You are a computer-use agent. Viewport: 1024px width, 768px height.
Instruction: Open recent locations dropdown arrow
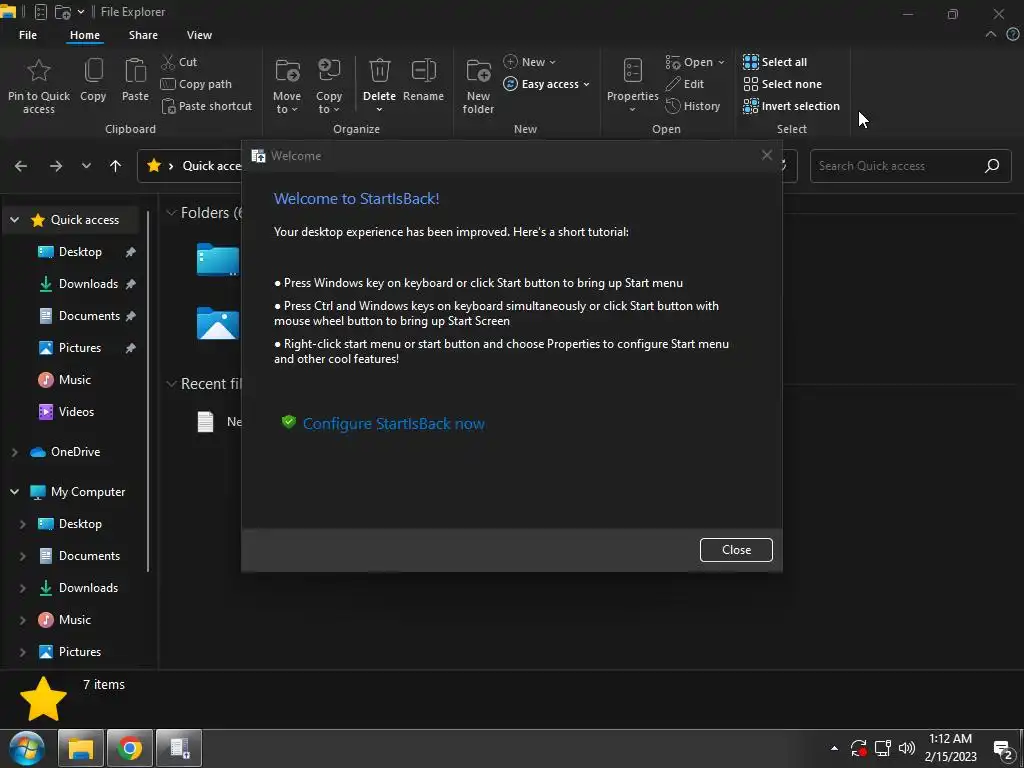tap(86, 167)
